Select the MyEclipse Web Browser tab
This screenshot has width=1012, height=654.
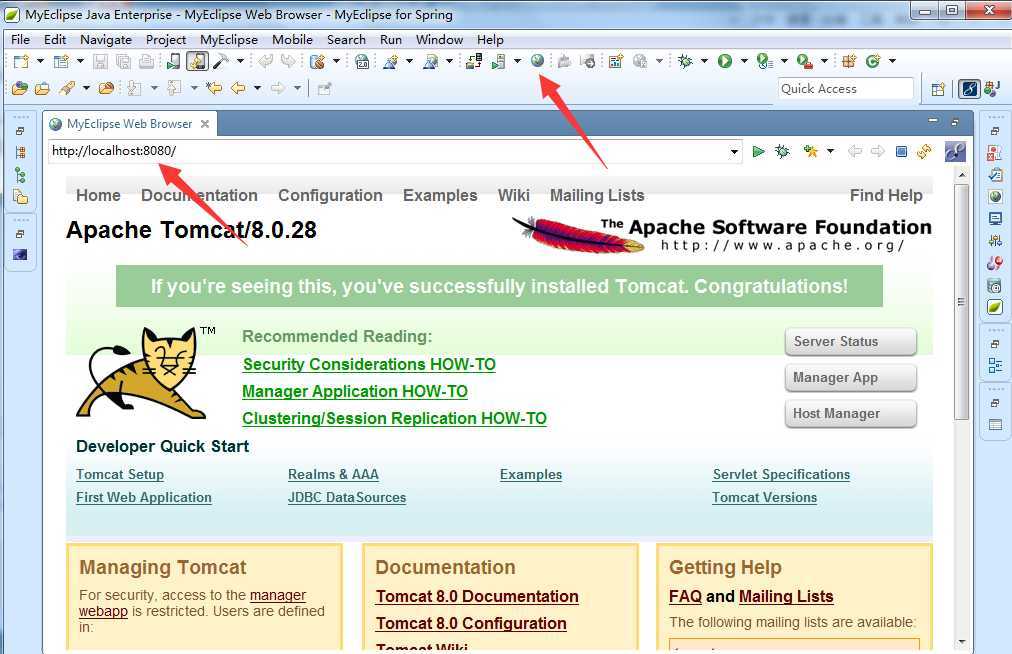point(130,123)
